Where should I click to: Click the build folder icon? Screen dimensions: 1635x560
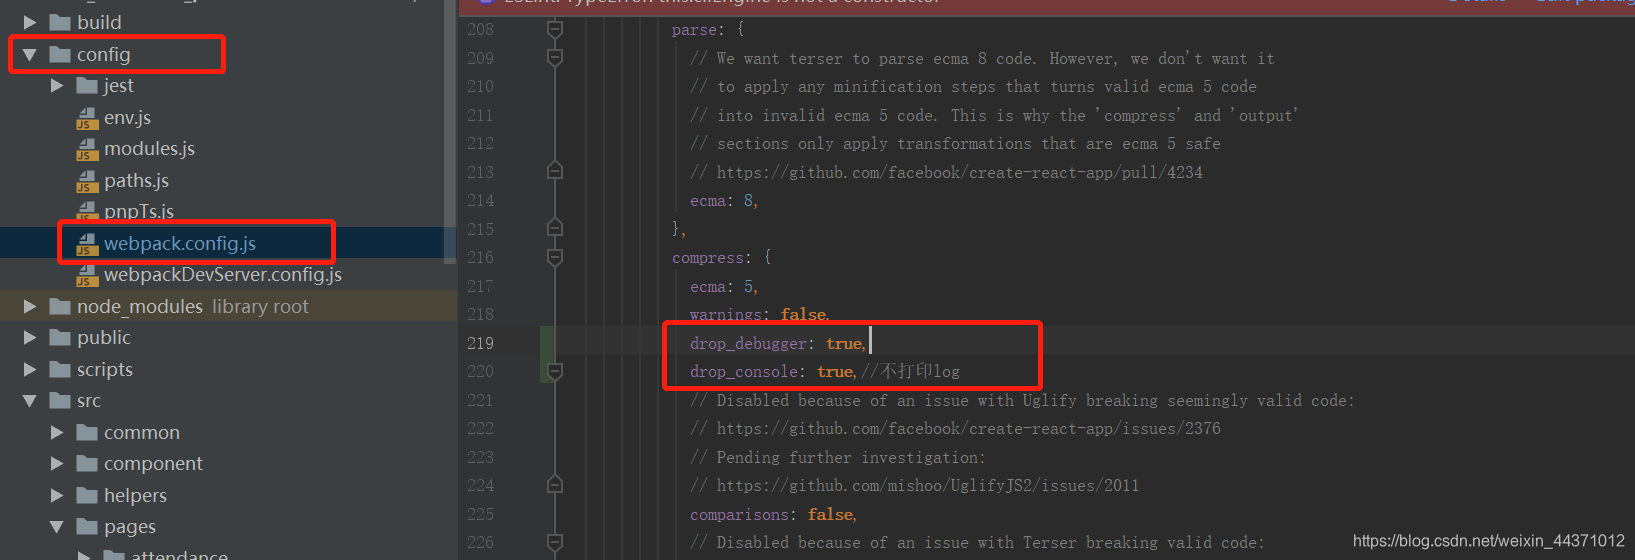[60, 22]
